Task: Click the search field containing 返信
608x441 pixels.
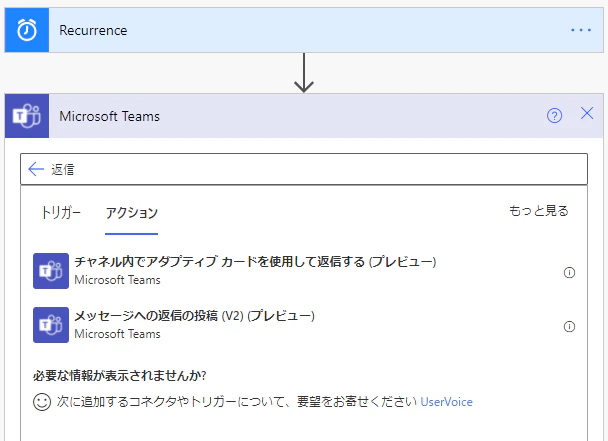Action: pos(304,169)
